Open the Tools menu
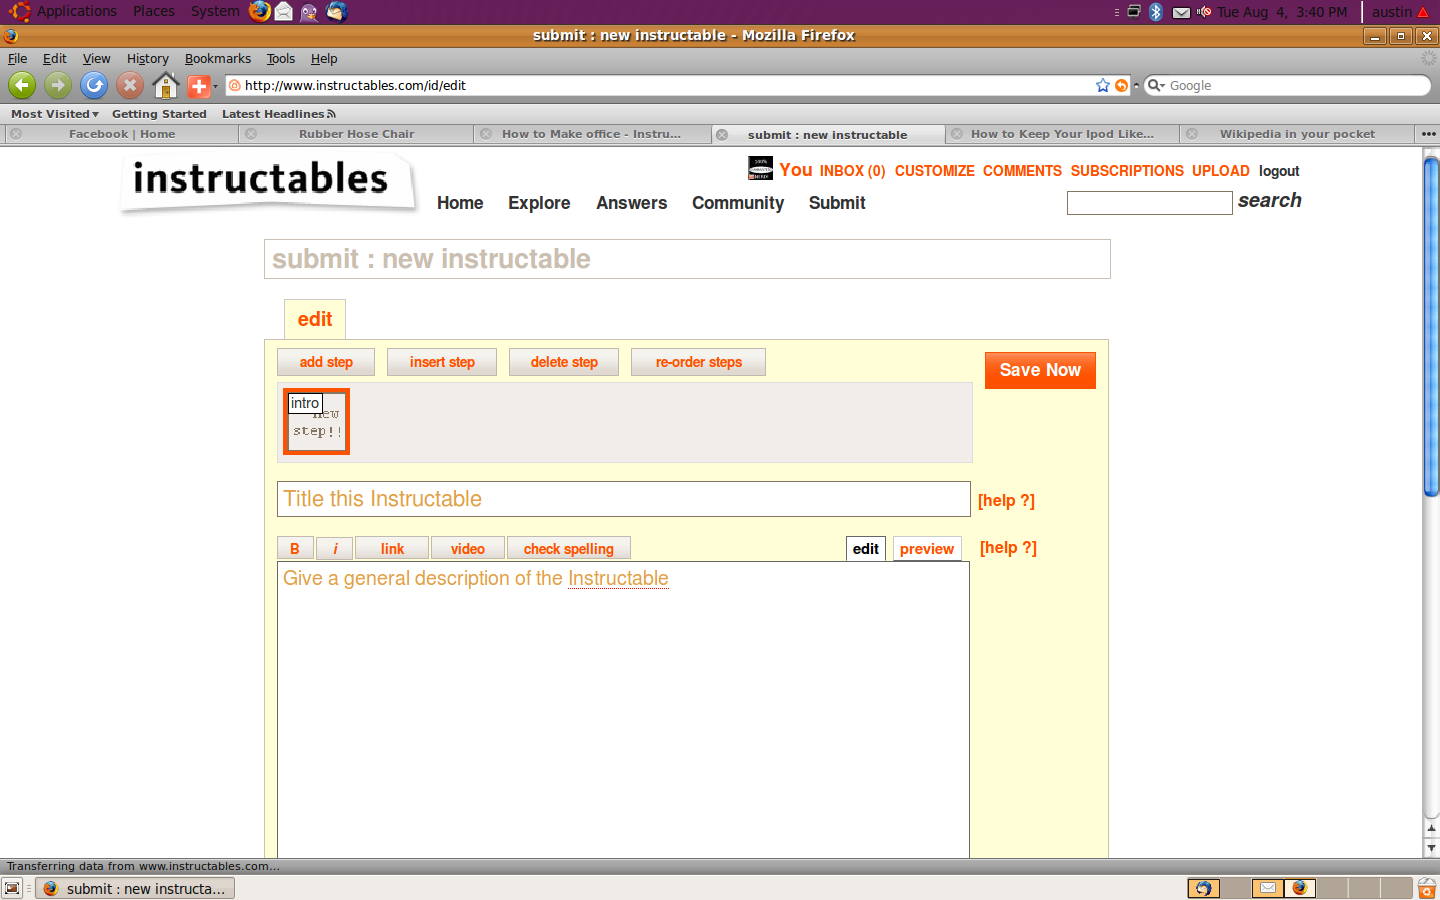This screenshot has height=900, width=1440. pos(281,59)
